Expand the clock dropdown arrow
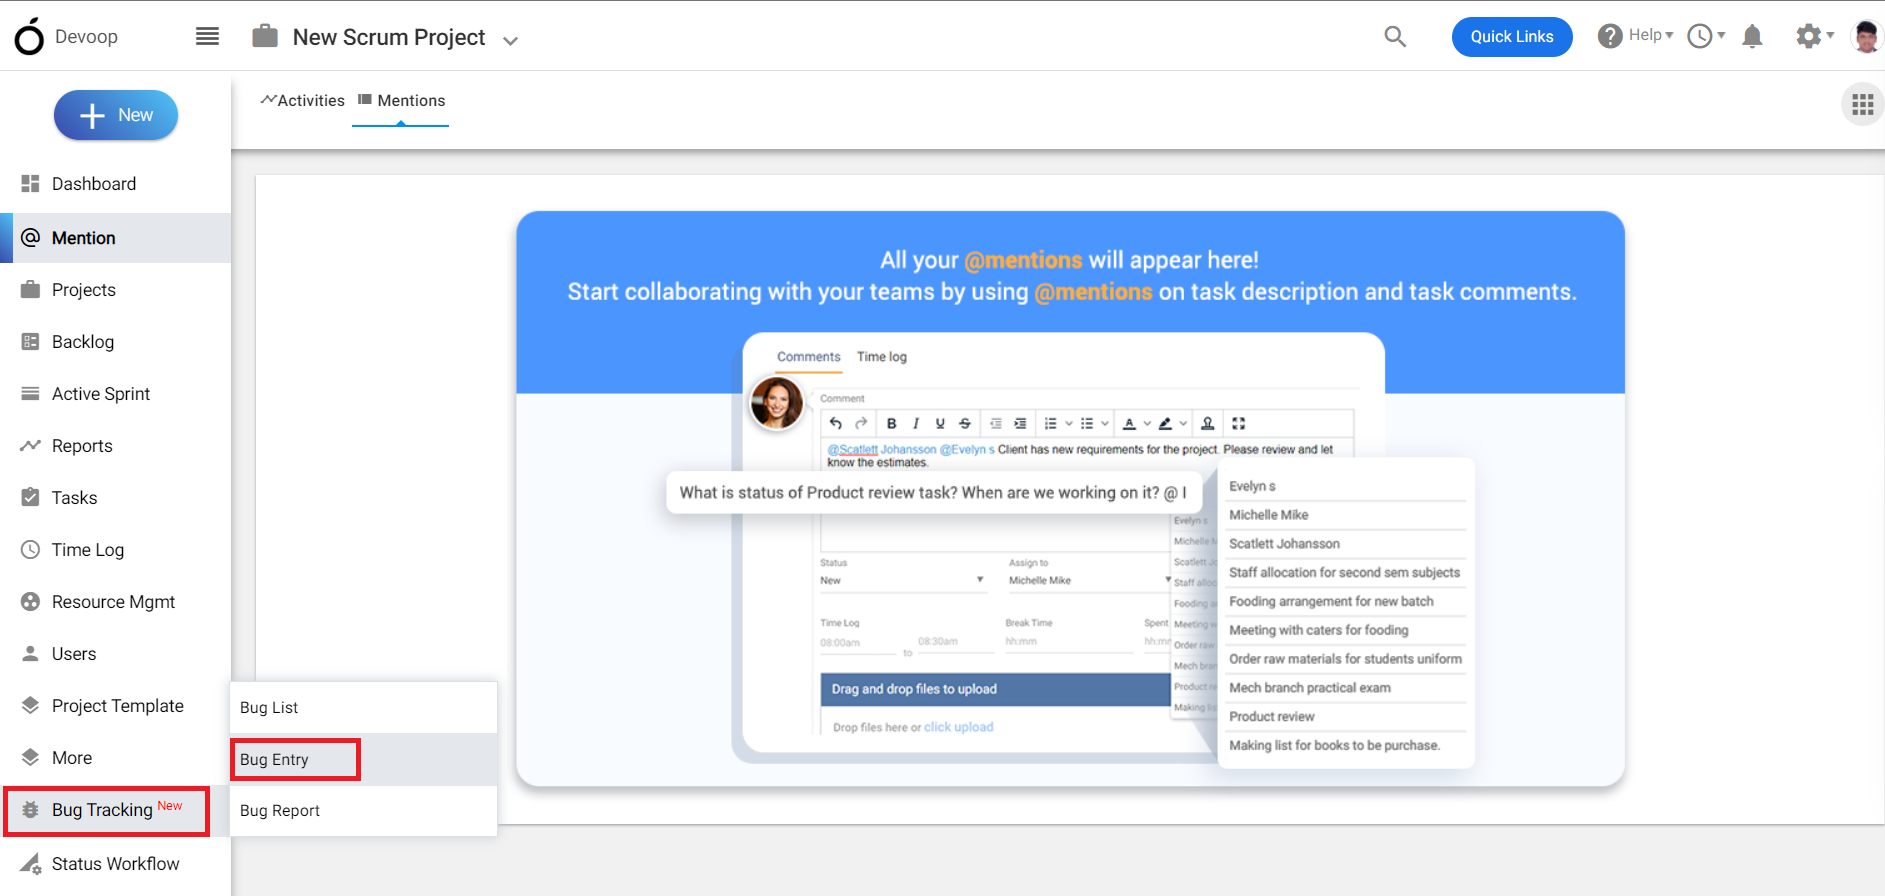This screenshot has height=896, width=1885. tap(1721, 36)
